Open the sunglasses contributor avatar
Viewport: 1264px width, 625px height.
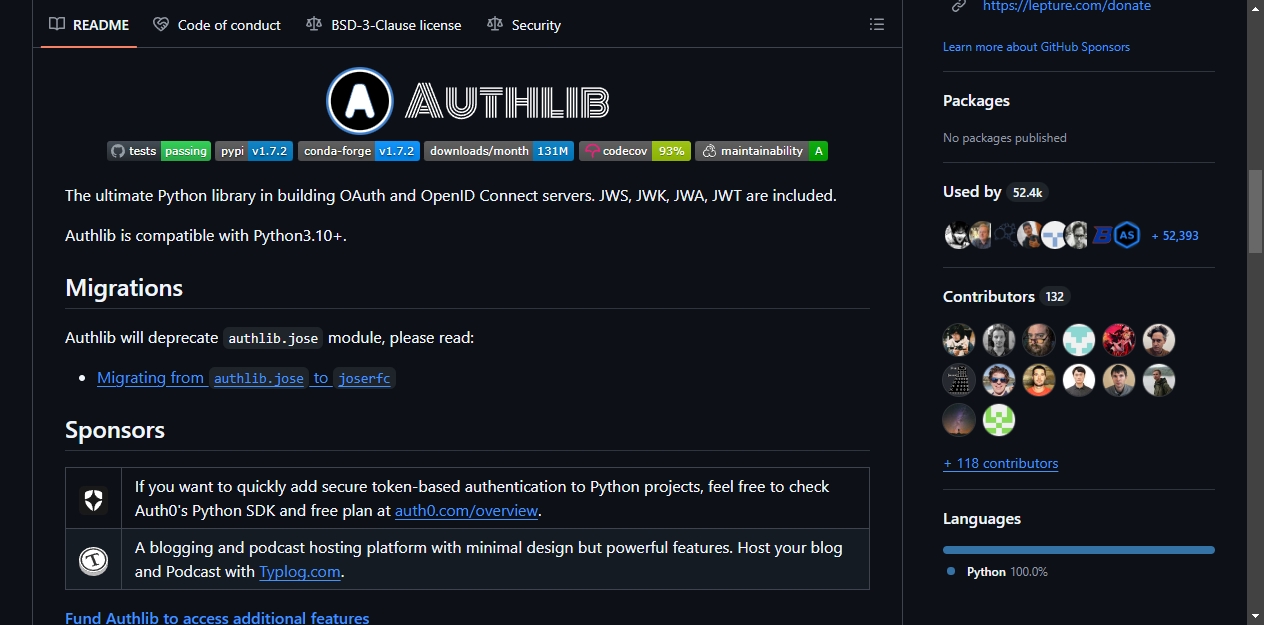pos(999,380)
